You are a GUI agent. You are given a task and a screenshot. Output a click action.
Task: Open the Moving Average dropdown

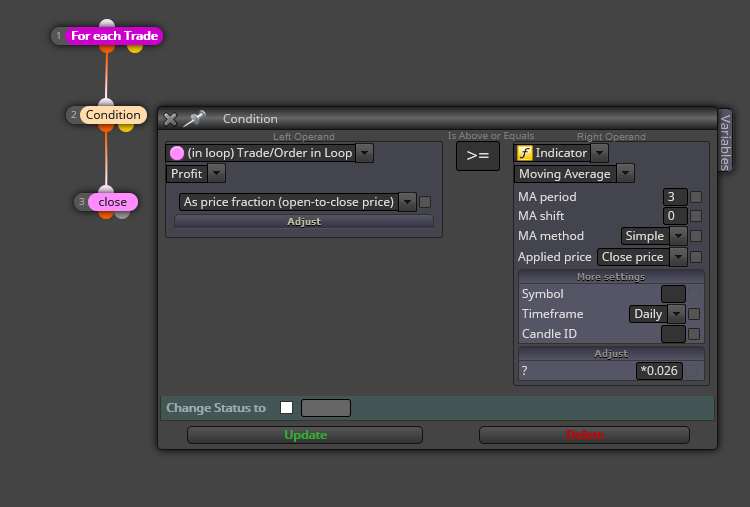(625, 174)
